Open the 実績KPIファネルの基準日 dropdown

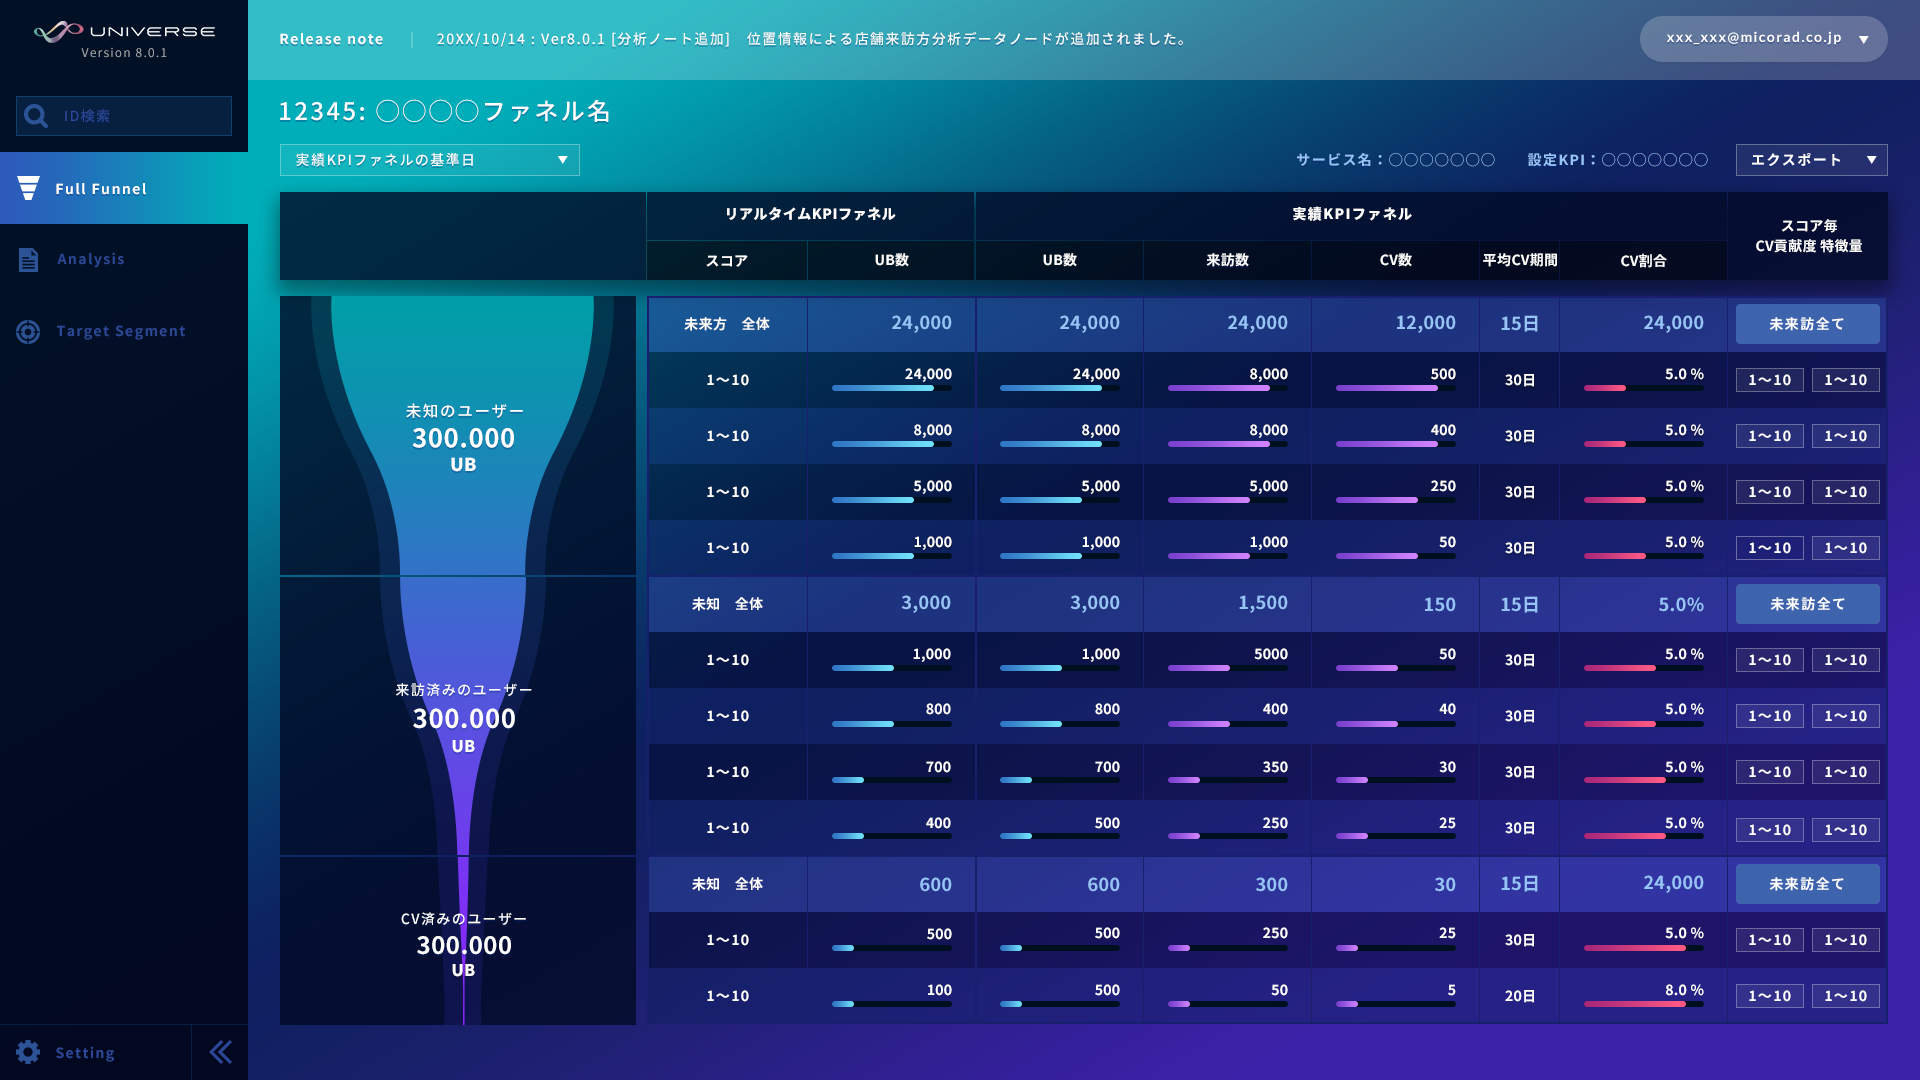tap(430, 160)
